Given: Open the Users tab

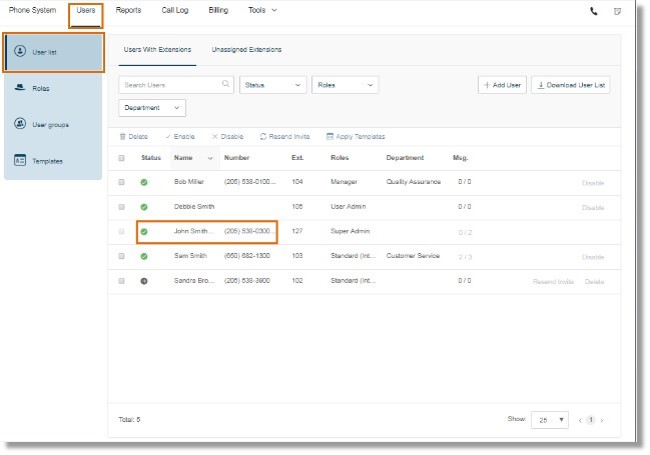Looking at the screenshot, I should point(86,10).
